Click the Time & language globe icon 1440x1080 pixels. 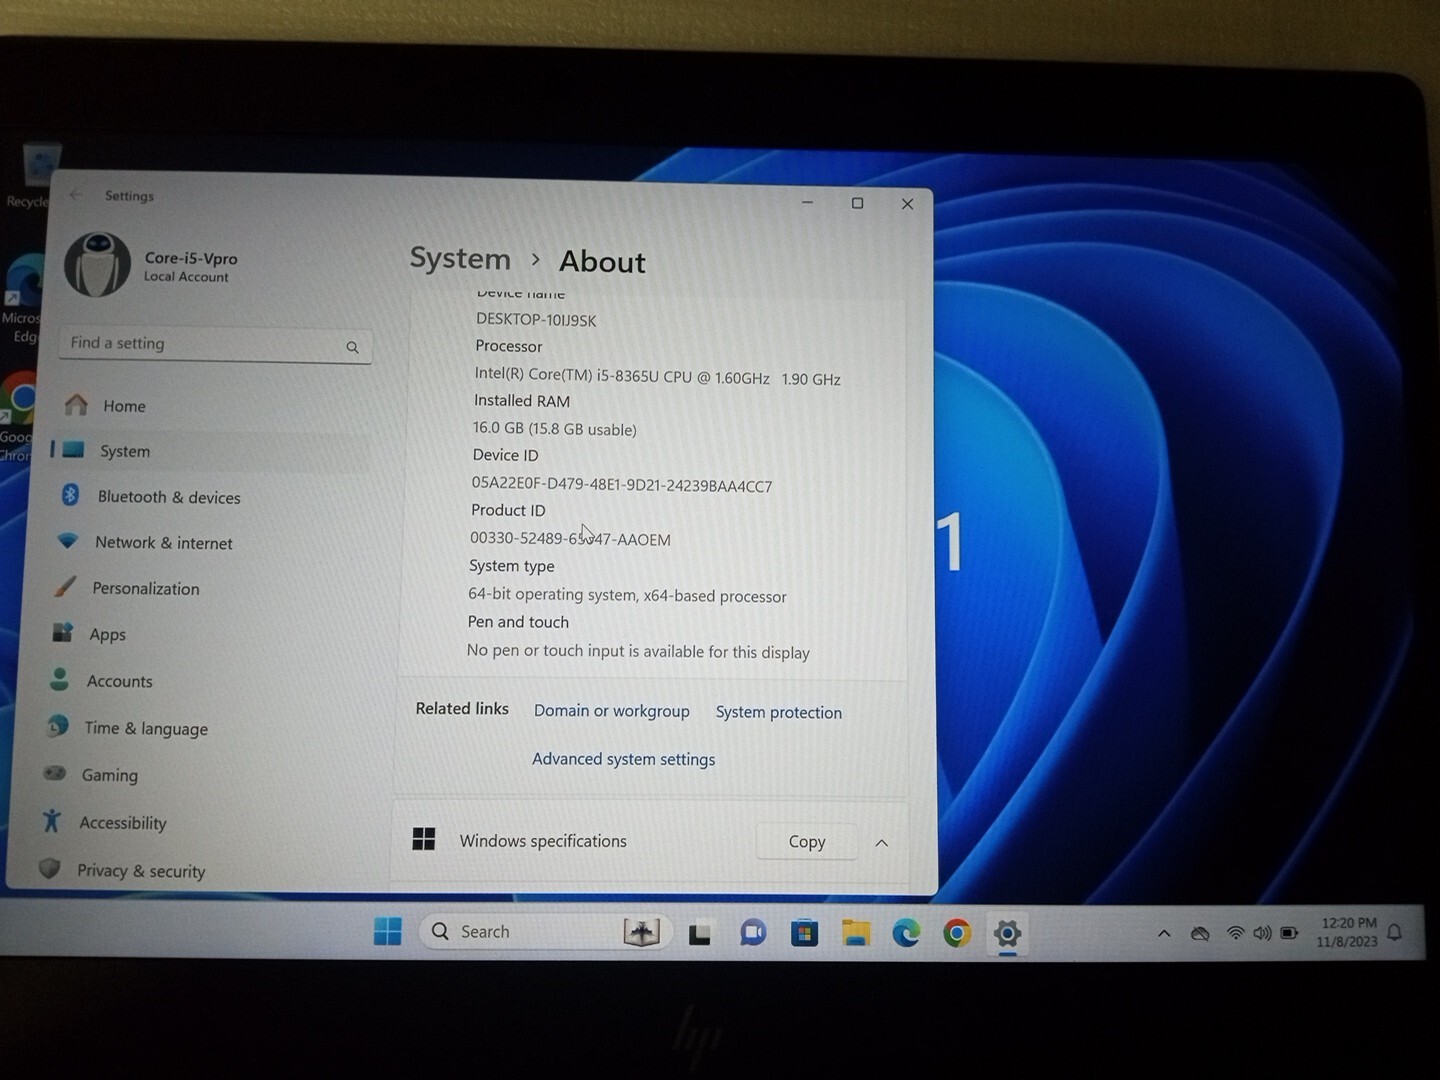(58, 727)
